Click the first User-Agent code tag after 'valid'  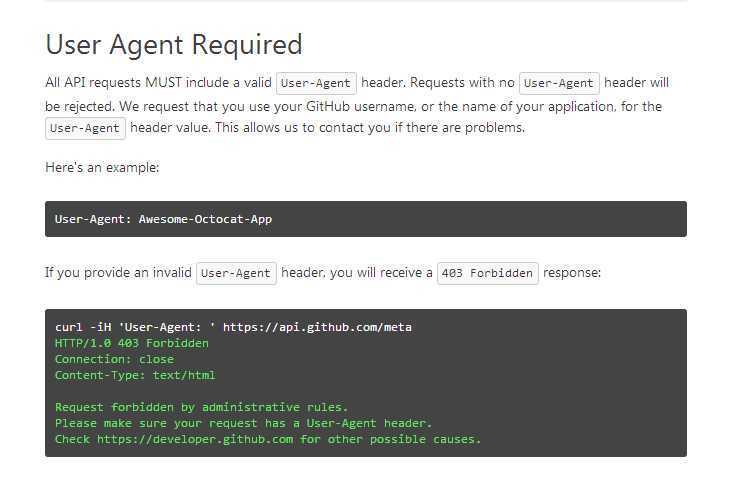316,83
